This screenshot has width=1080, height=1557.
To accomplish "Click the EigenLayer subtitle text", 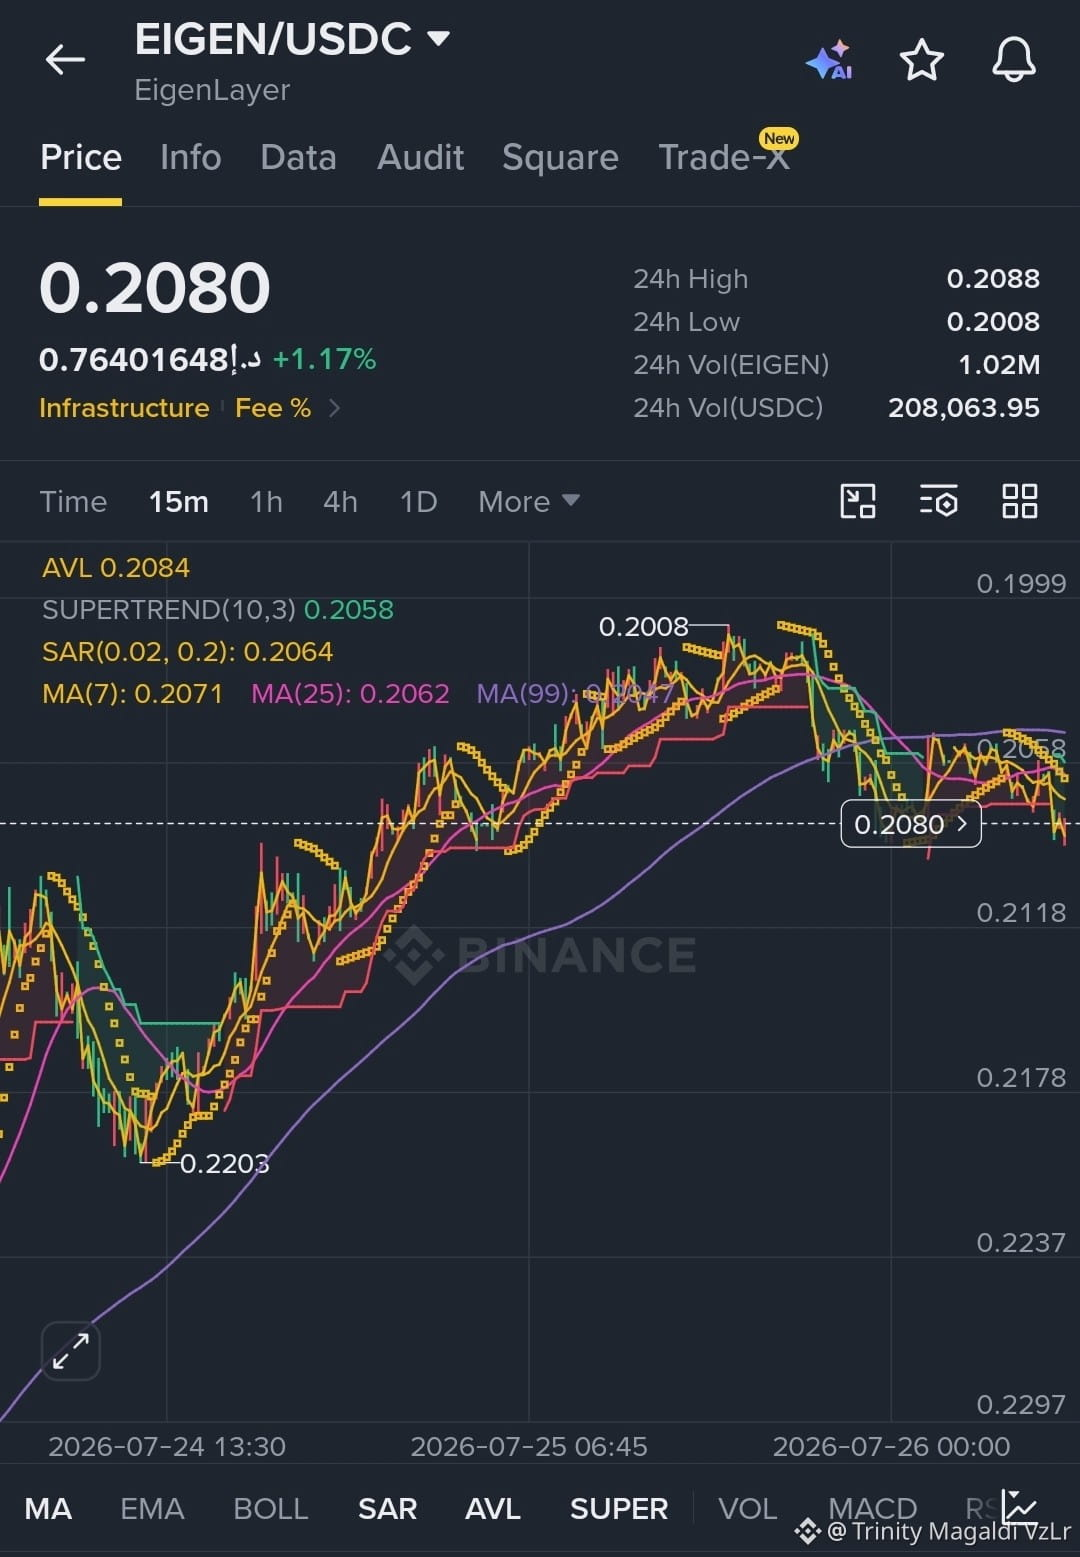I will click(212, 90).
